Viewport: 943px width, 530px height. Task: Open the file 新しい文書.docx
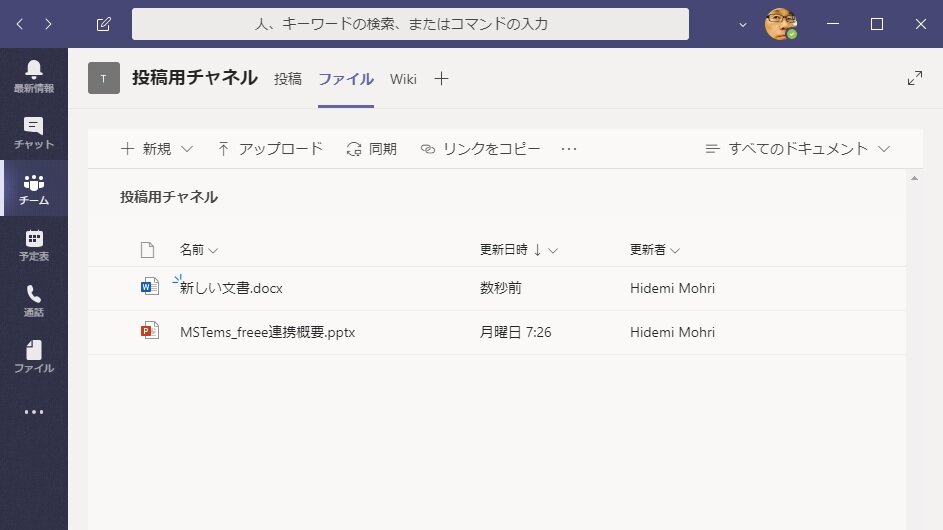pyautogui.click(x=231, y=289)
